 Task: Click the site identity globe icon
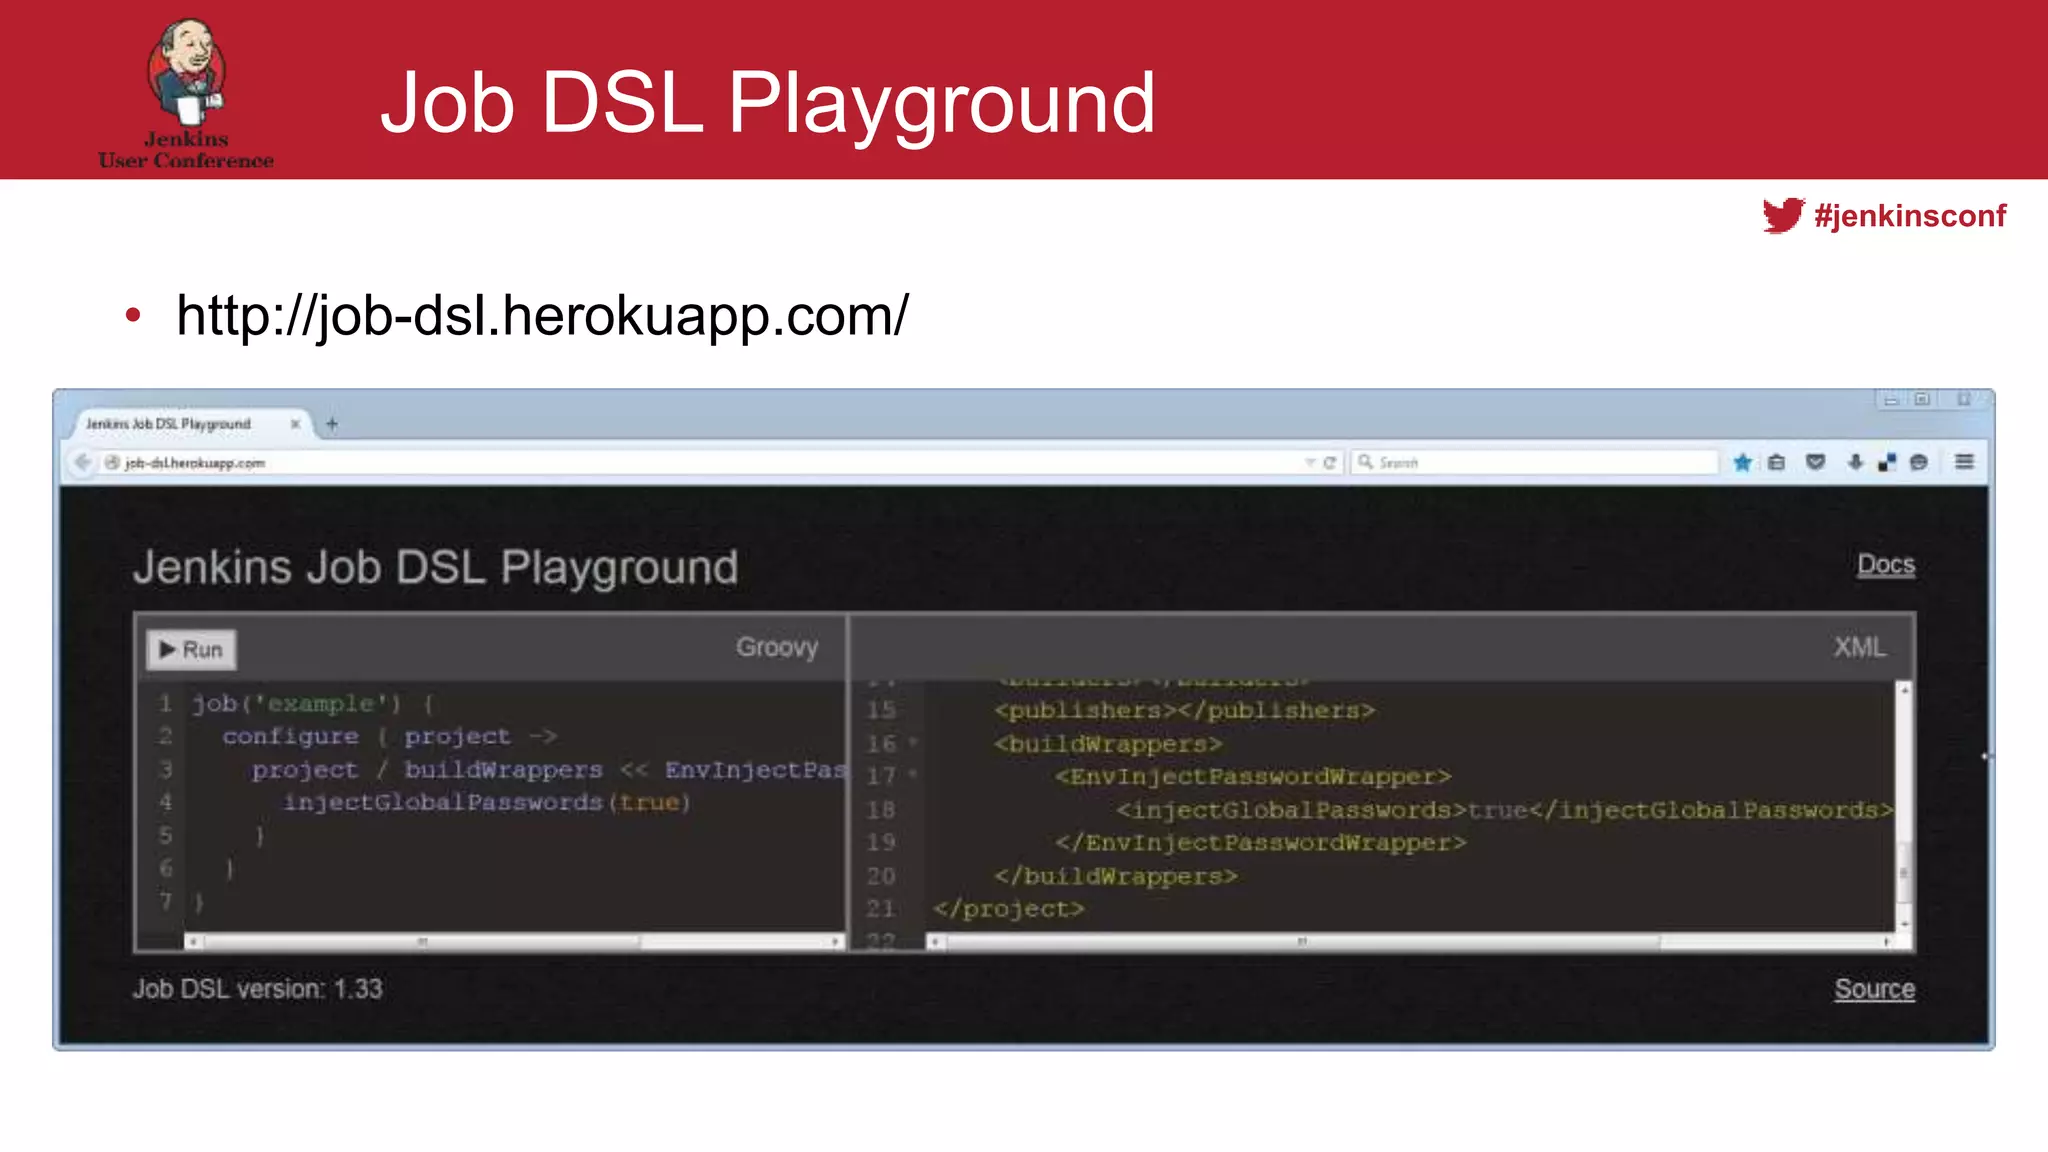pyautogui.click(x=112, y=462)
